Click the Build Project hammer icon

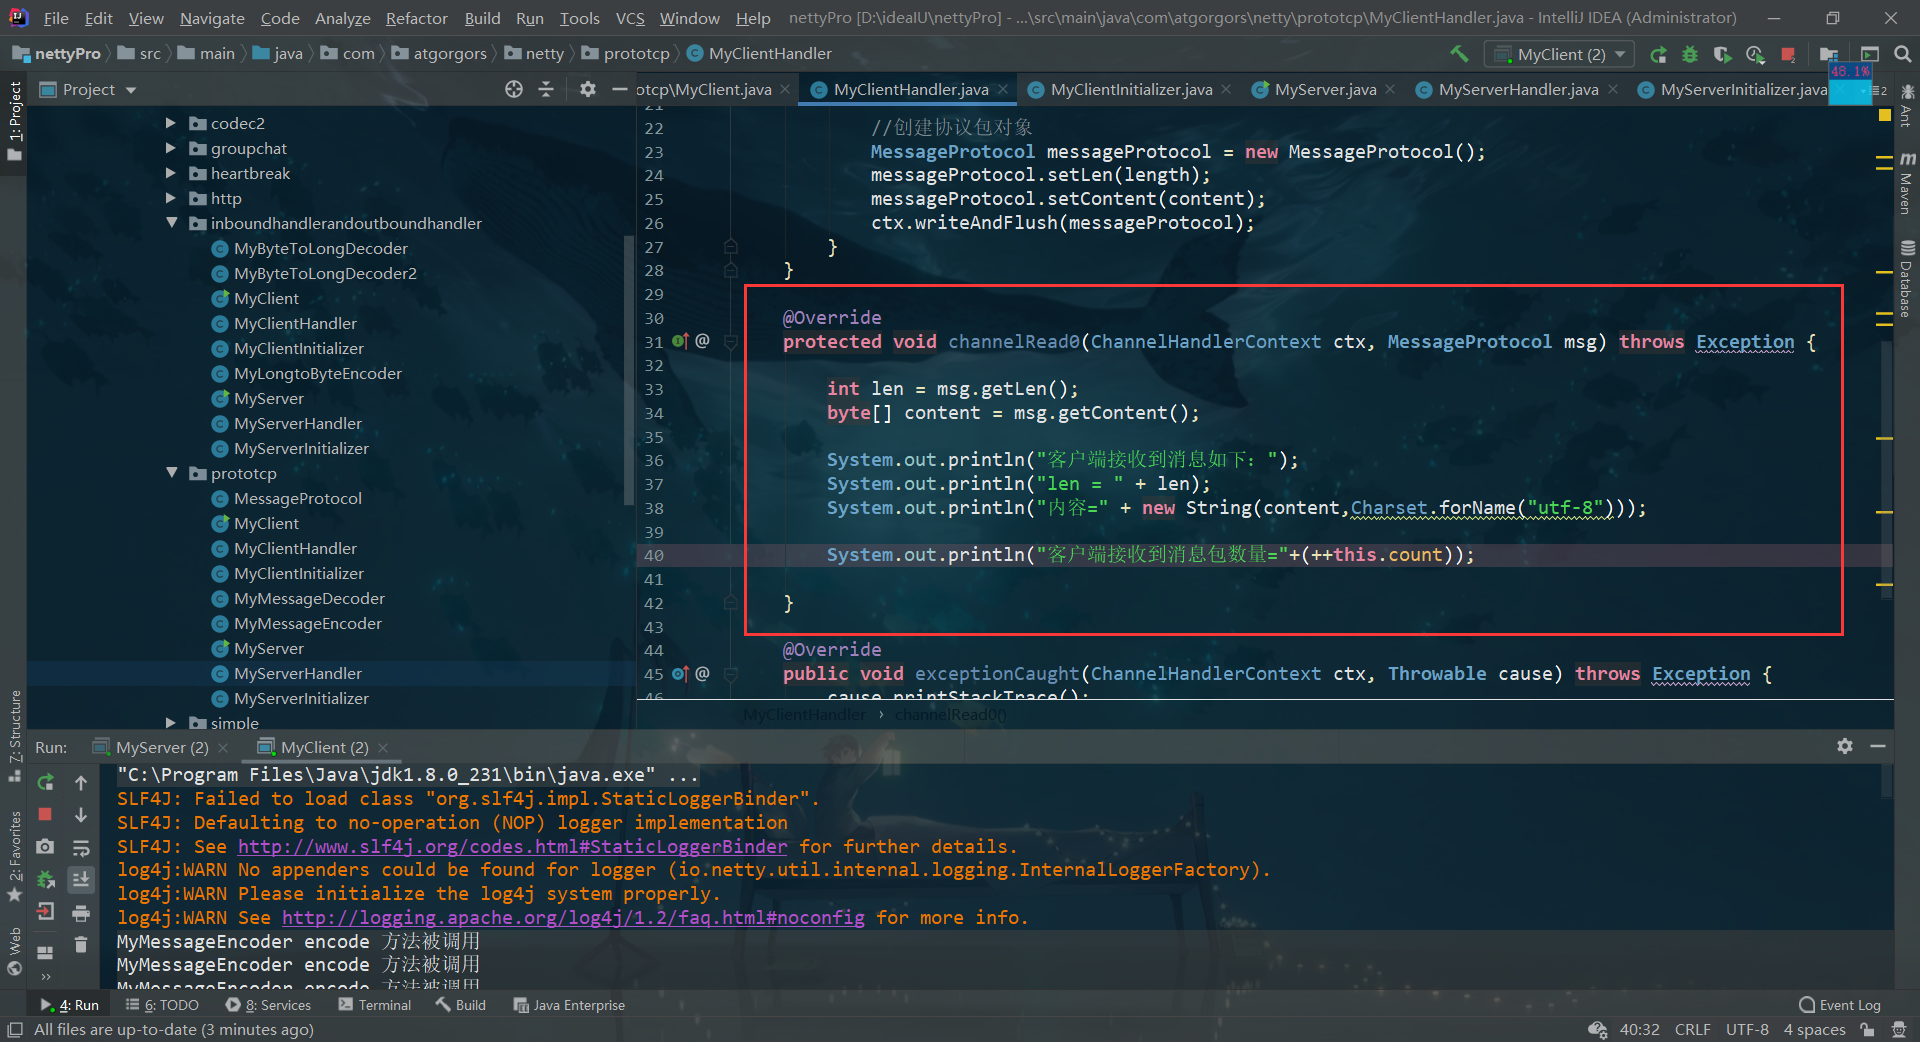(x=1459, y=54)
